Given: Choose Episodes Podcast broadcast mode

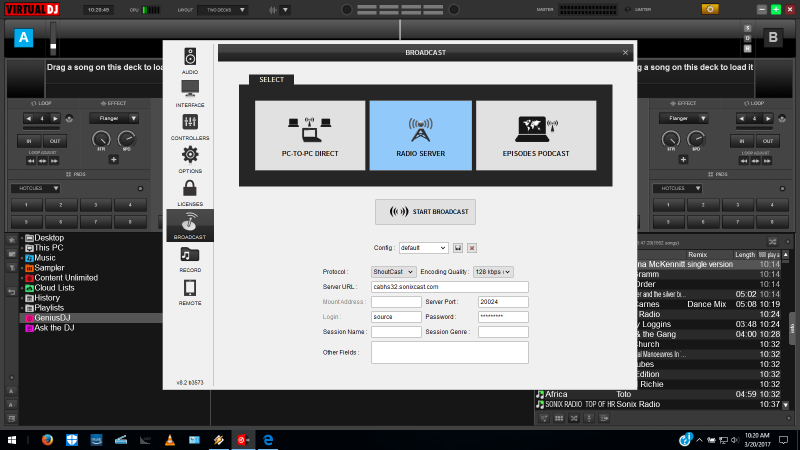Looking at the screenshot, I should 536,135.
